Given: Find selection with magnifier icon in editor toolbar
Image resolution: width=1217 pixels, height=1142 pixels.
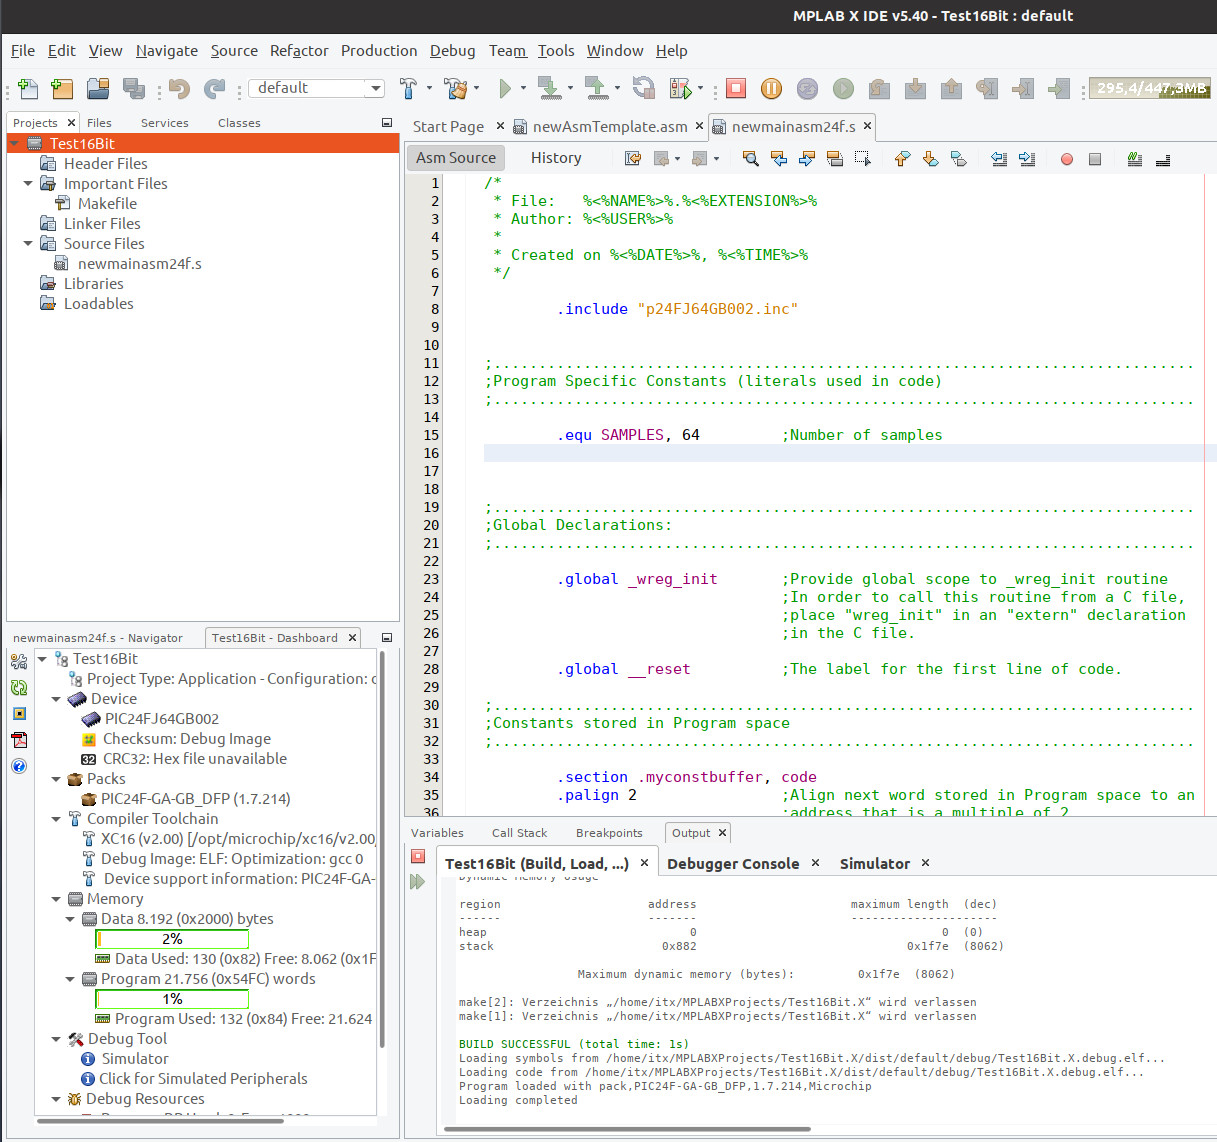Looking at the screenshot, I should (x=751, y=158).
